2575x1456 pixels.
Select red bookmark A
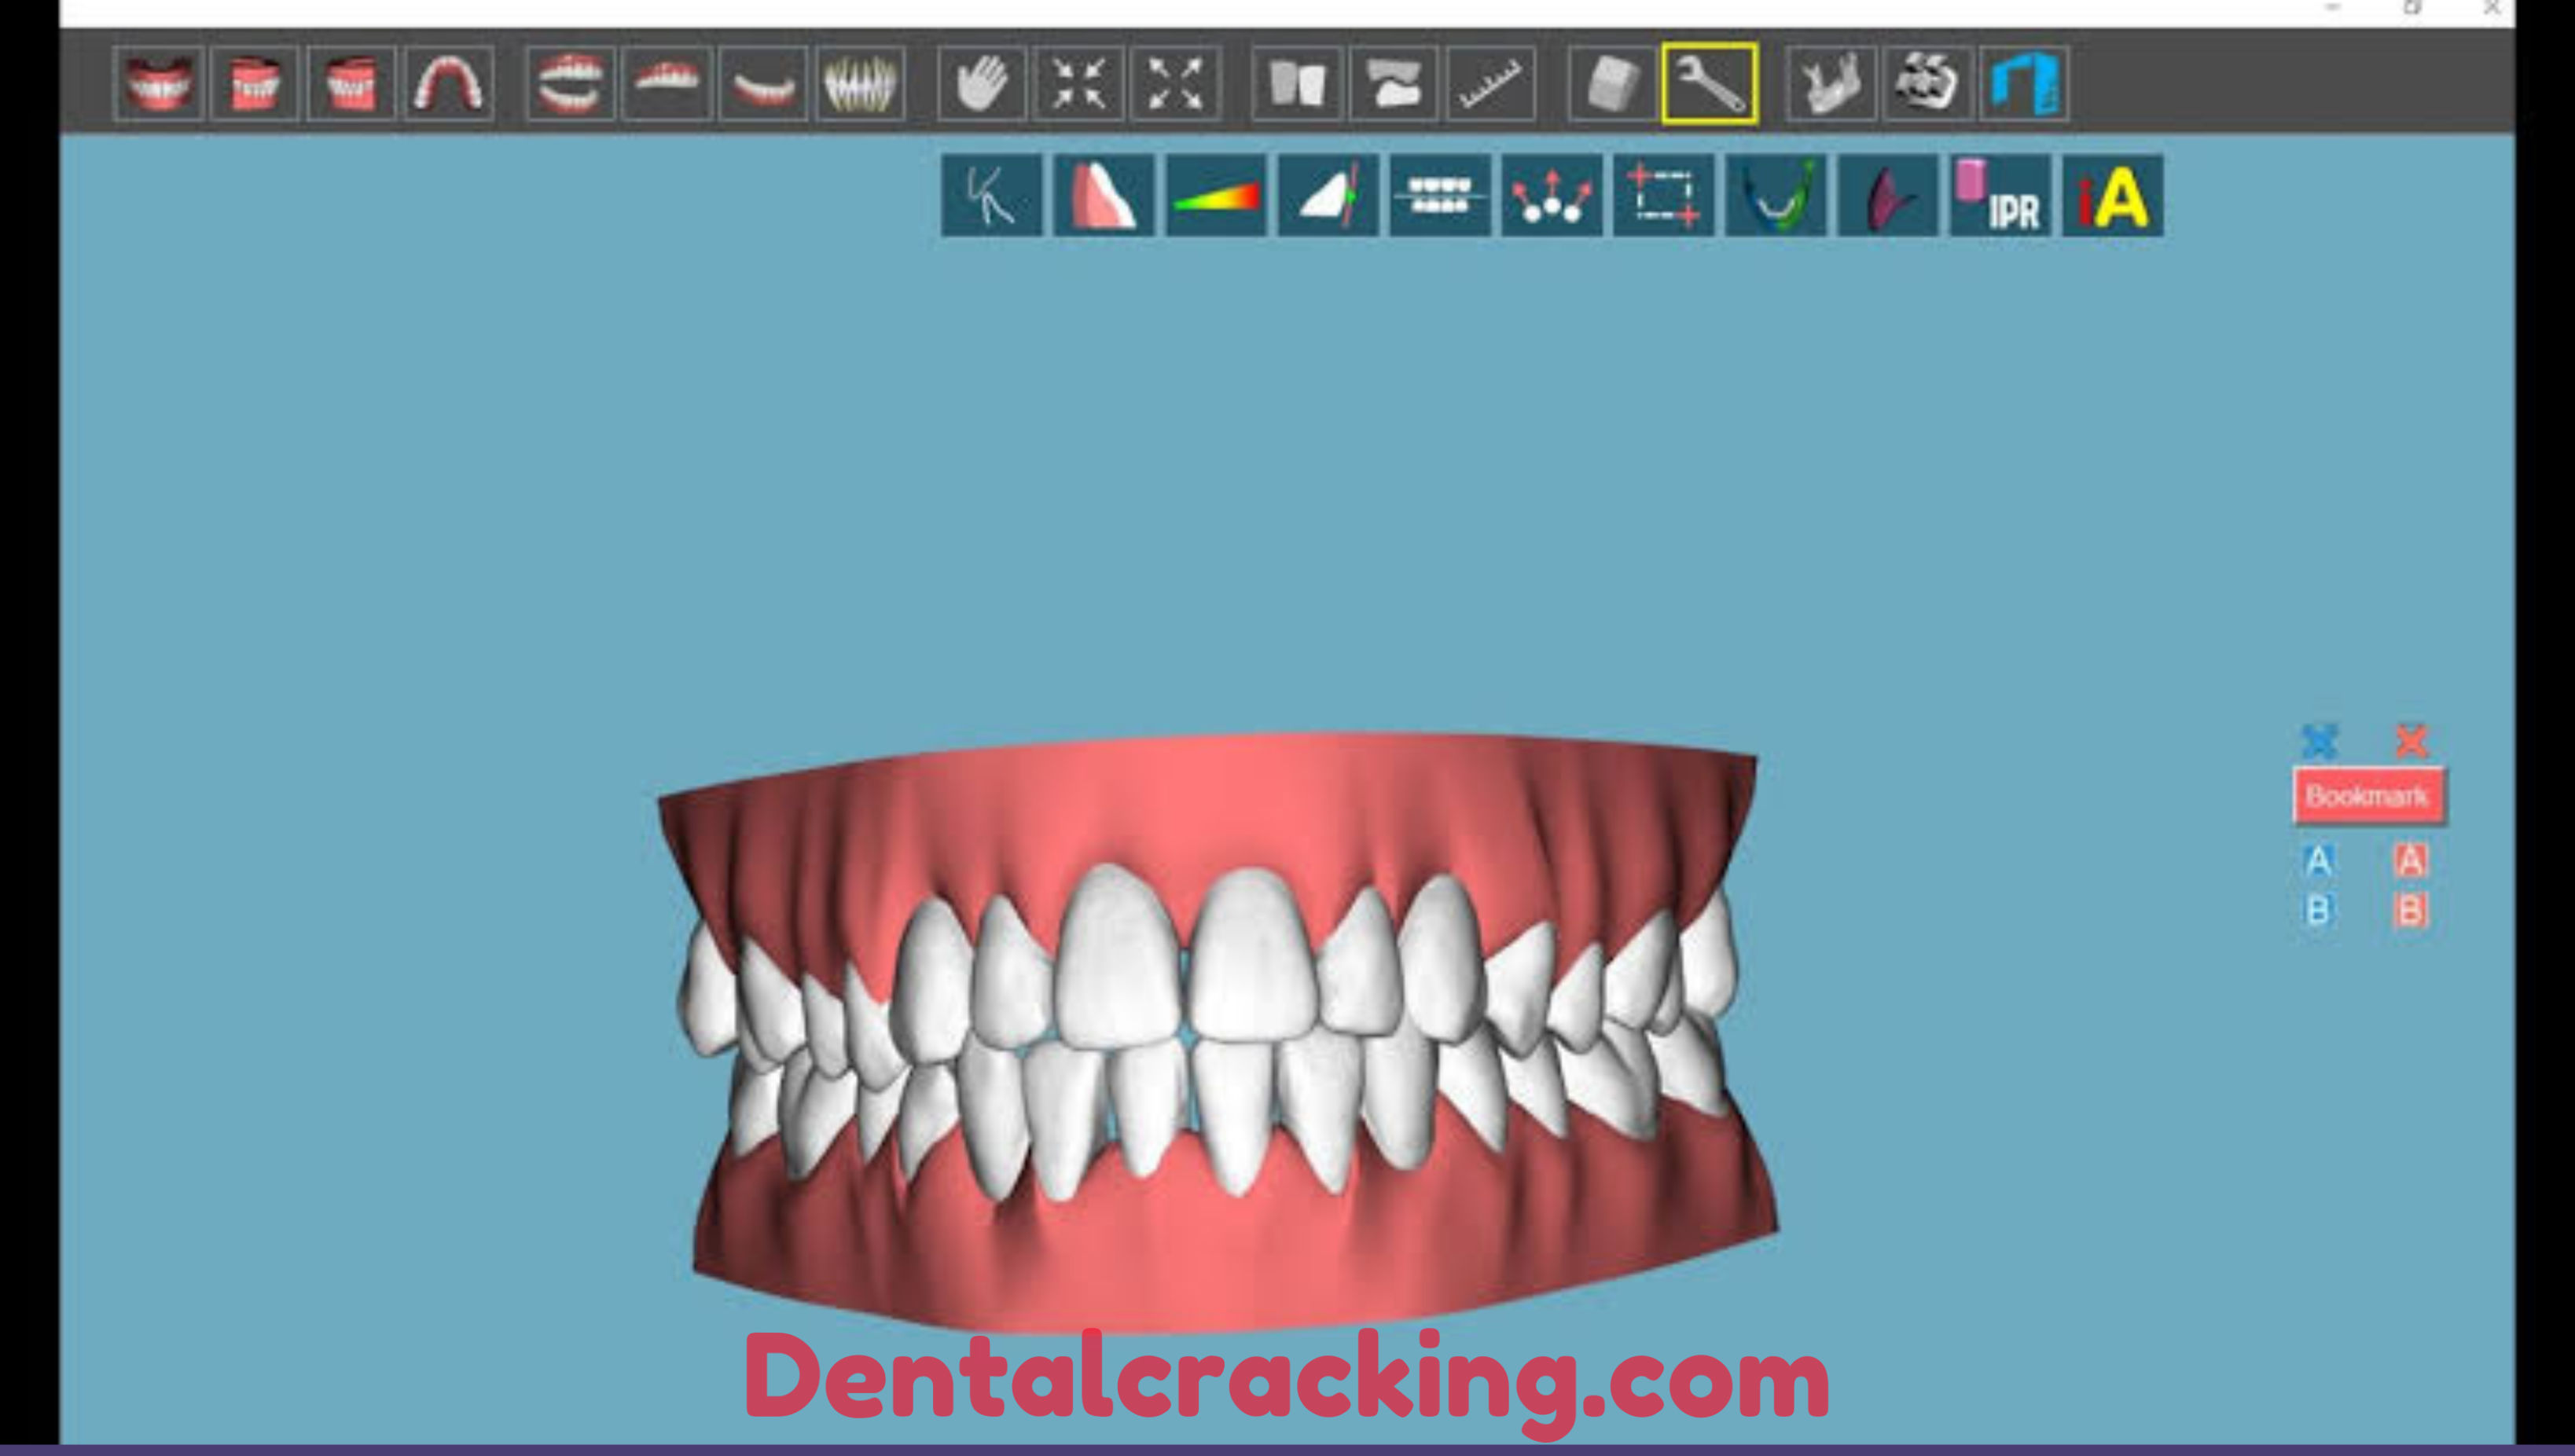[2410, 860]
